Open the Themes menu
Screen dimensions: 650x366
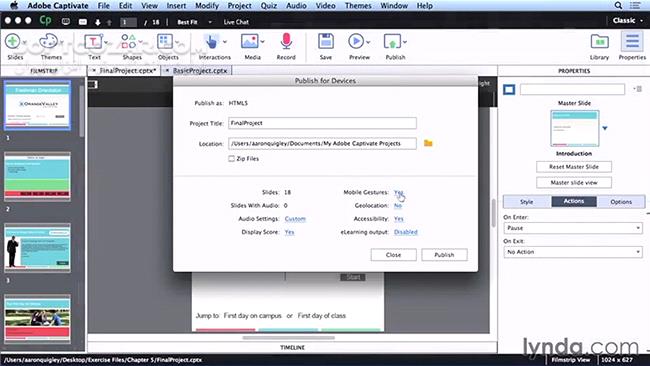[358, 5]
